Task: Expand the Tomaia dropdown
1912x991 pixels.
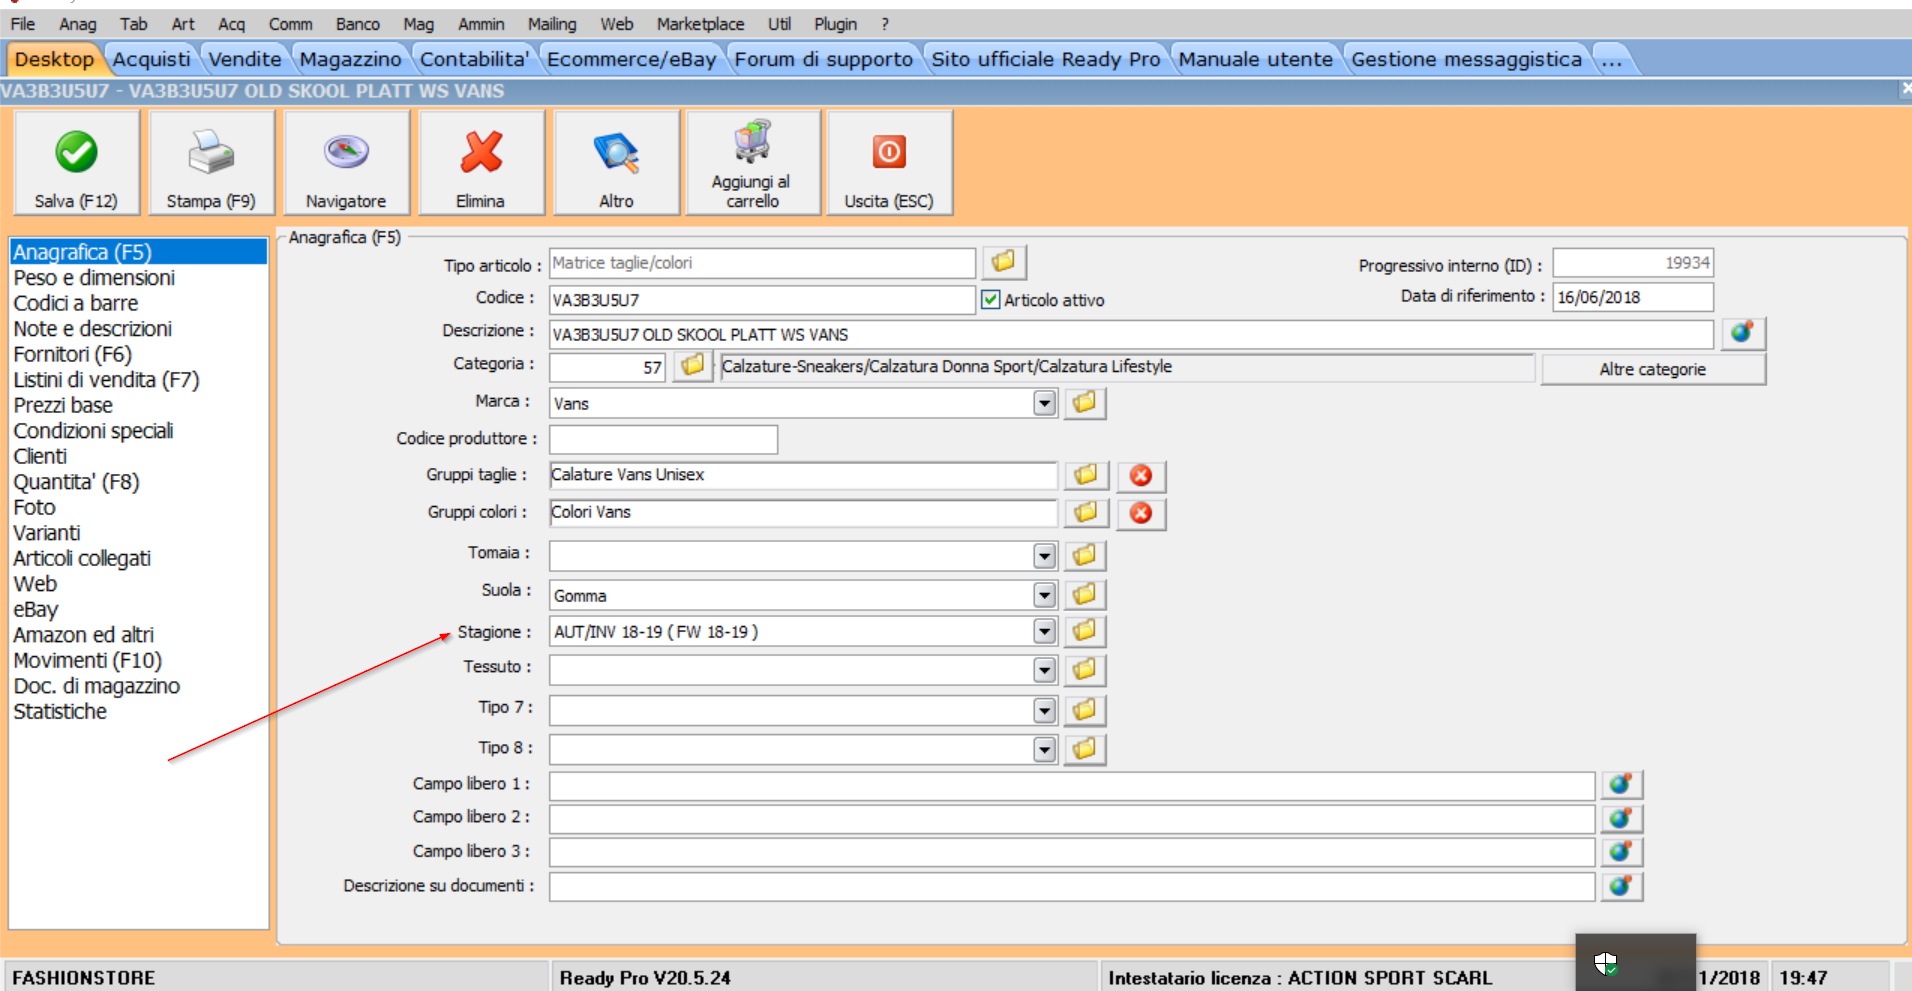Action: tap(1045, 556)
